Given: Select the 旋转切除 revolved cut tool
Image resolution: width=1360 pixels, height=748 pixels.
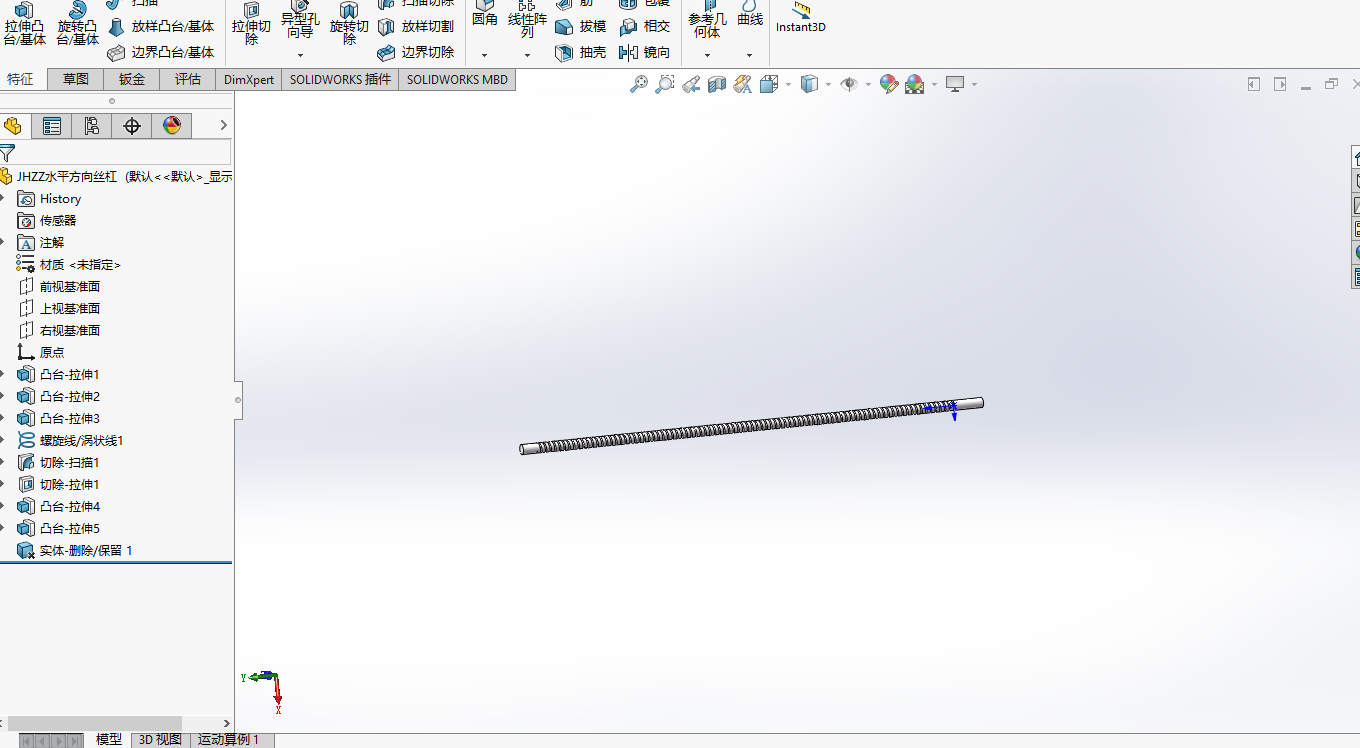Looking at the screenshot, I should [349, 25].
